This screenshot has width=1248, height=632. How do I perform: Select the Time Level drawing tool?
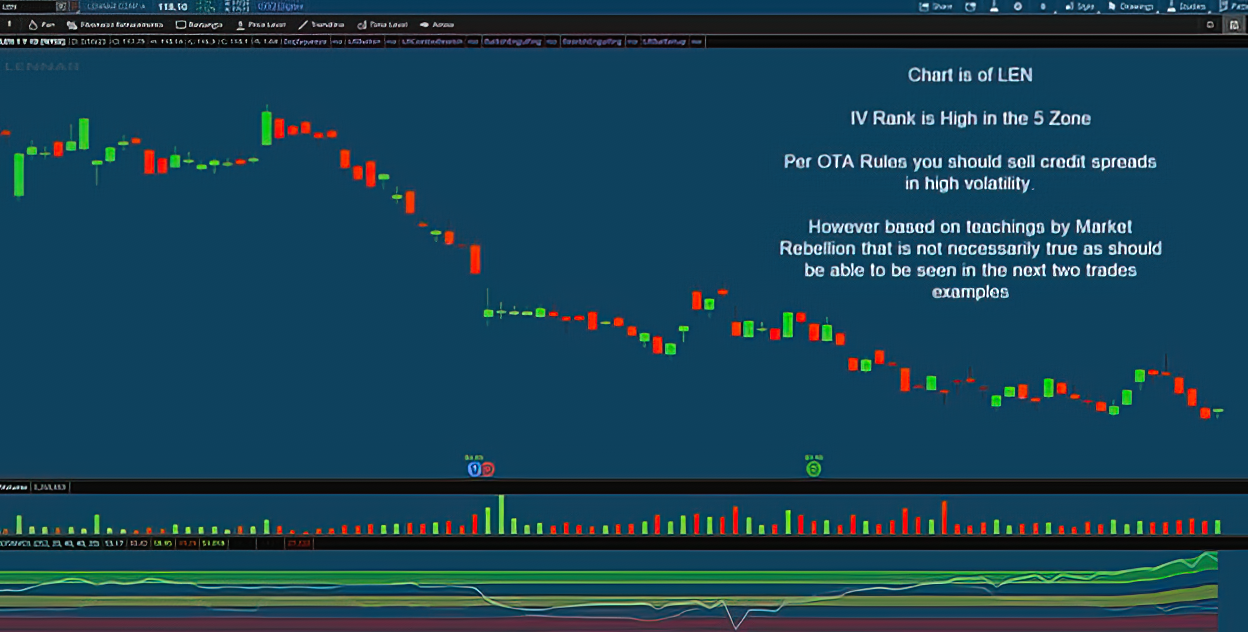coord(381,23)
